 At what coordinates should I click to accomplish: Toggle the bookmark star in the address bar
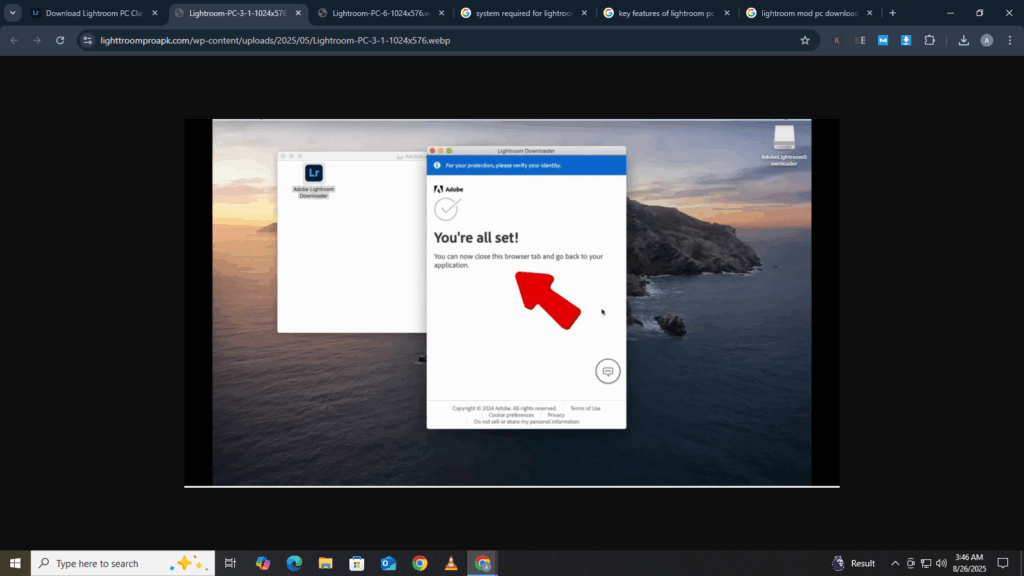(x=806, y=41)
